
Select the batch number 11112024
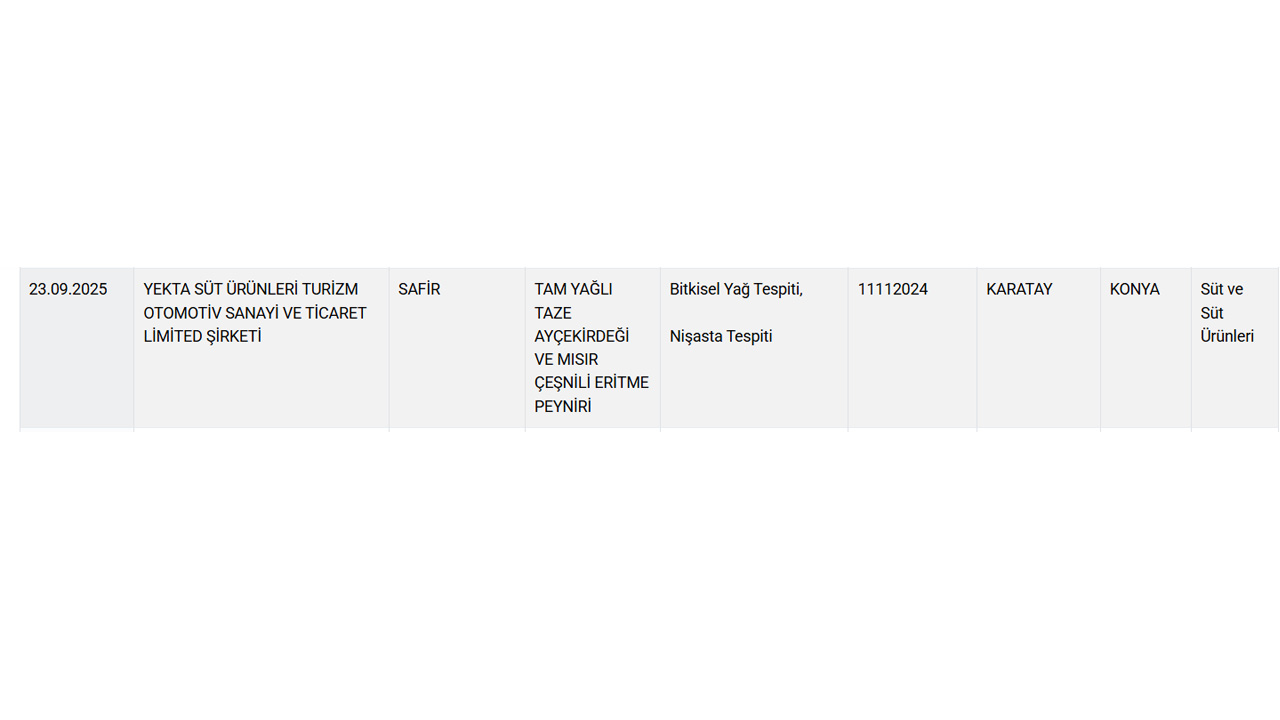pyautogui.click(x=892, y=289)
